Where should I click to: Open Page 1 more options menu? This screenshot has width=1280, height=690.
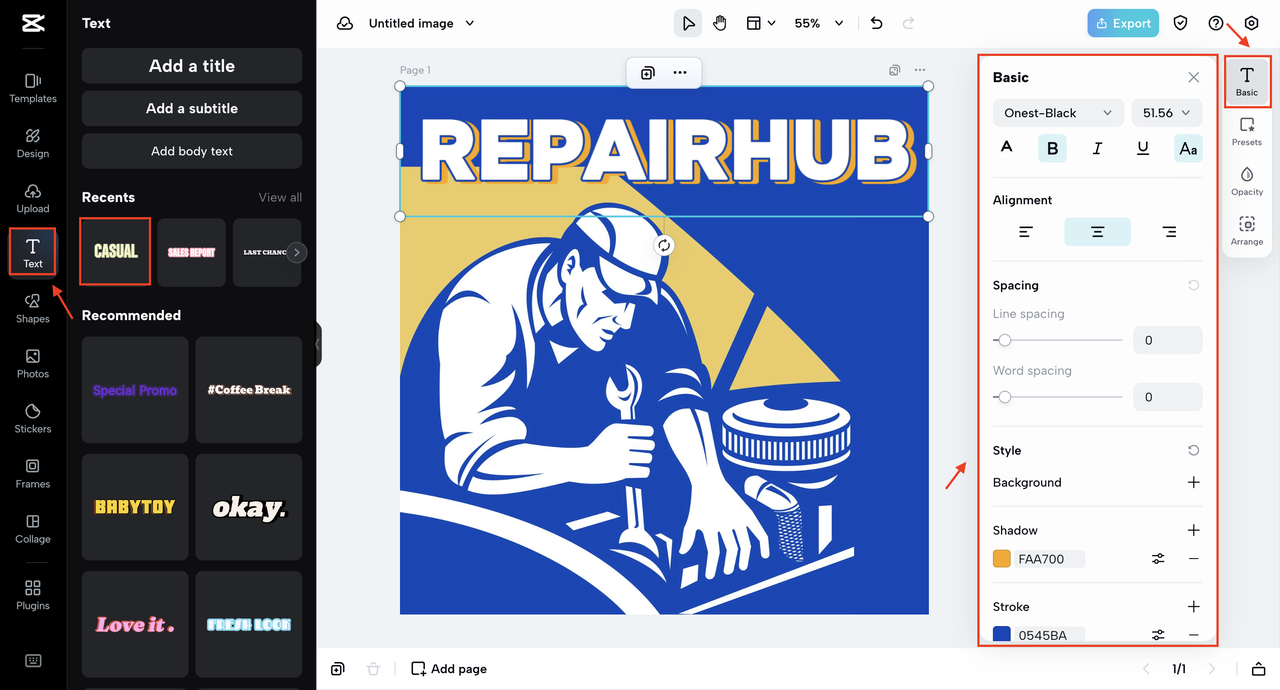pyautogui.click(x=920, y=70)
